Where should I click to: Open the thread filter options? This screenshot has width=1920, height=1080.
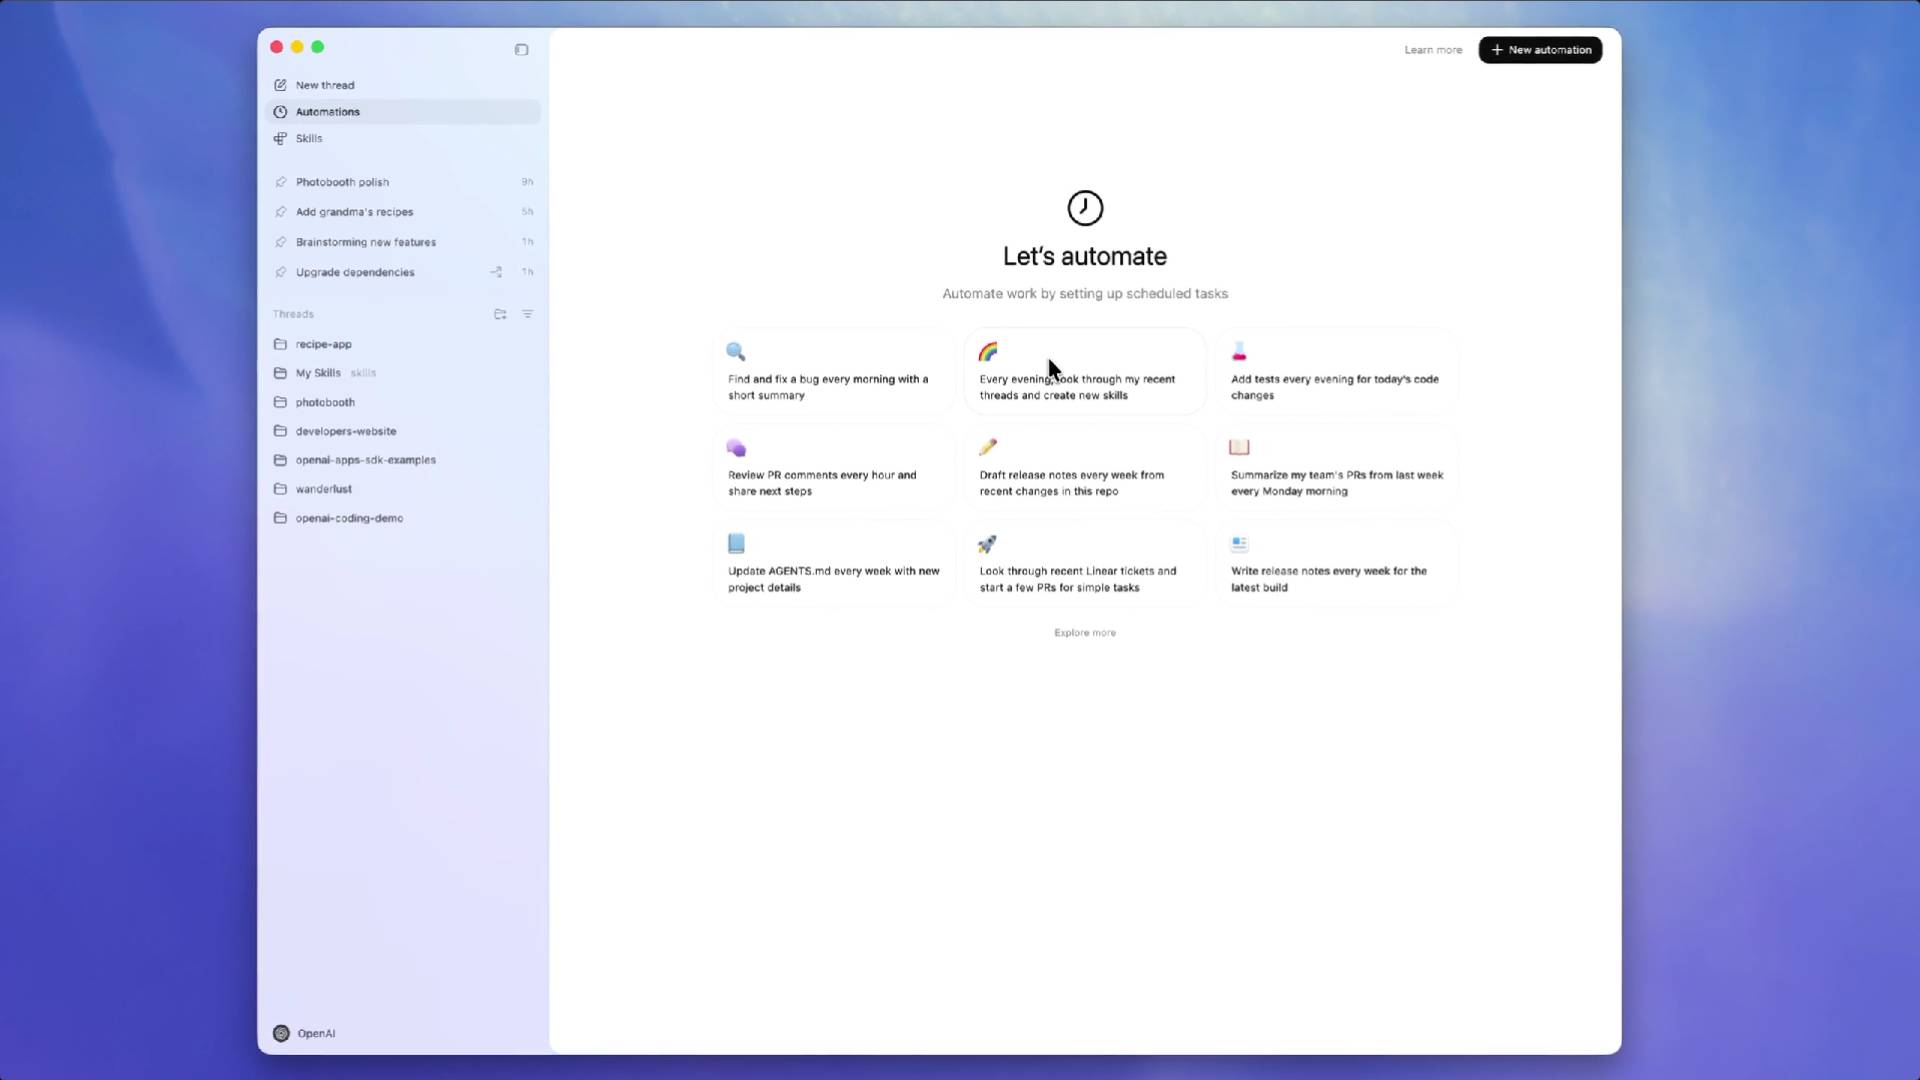click(x=528, y=314)
